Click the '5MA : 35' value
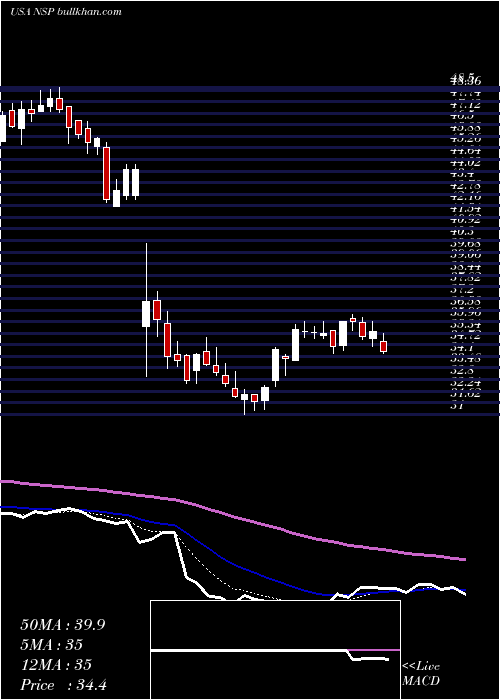The width and height of the screenshot is (500, 700). (51, 645)
